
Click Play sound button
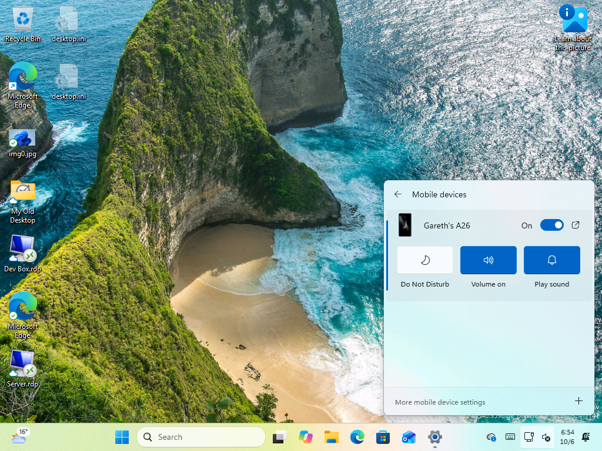click(x=552, y=260)
